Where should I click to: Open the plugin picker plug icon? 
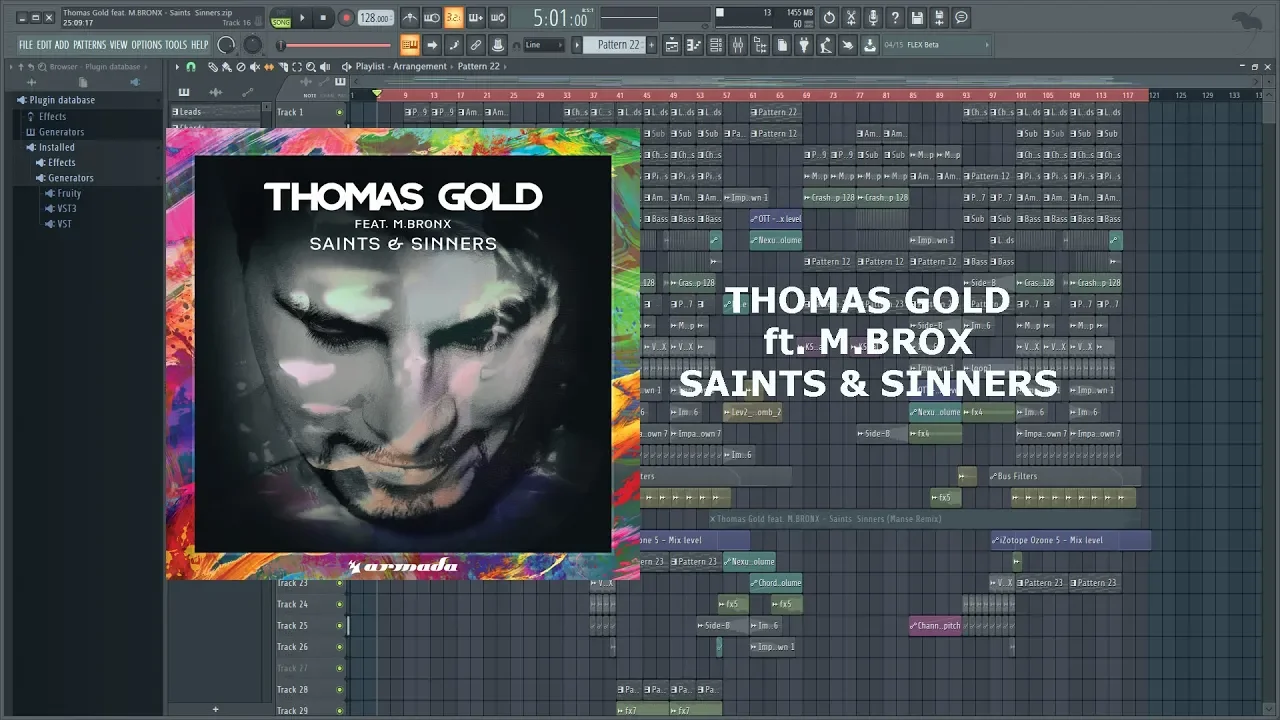[803, 45]
